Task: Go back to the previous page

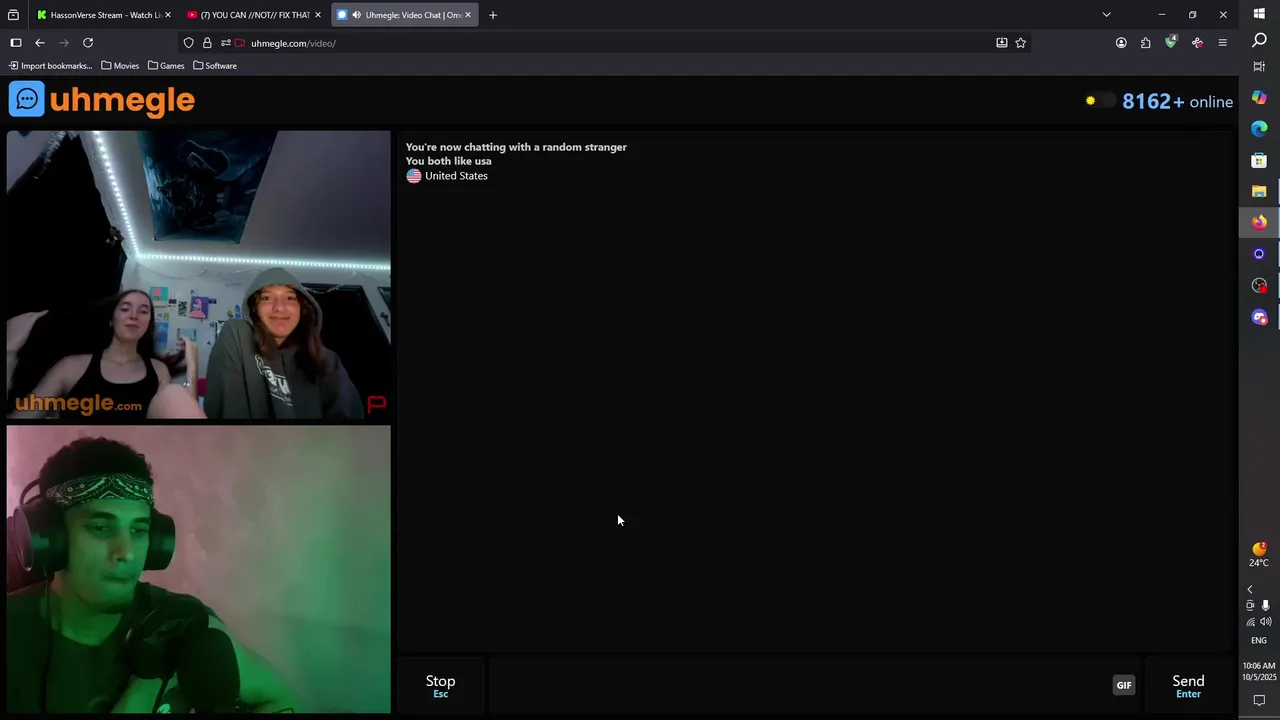Action: click(40, 43)
